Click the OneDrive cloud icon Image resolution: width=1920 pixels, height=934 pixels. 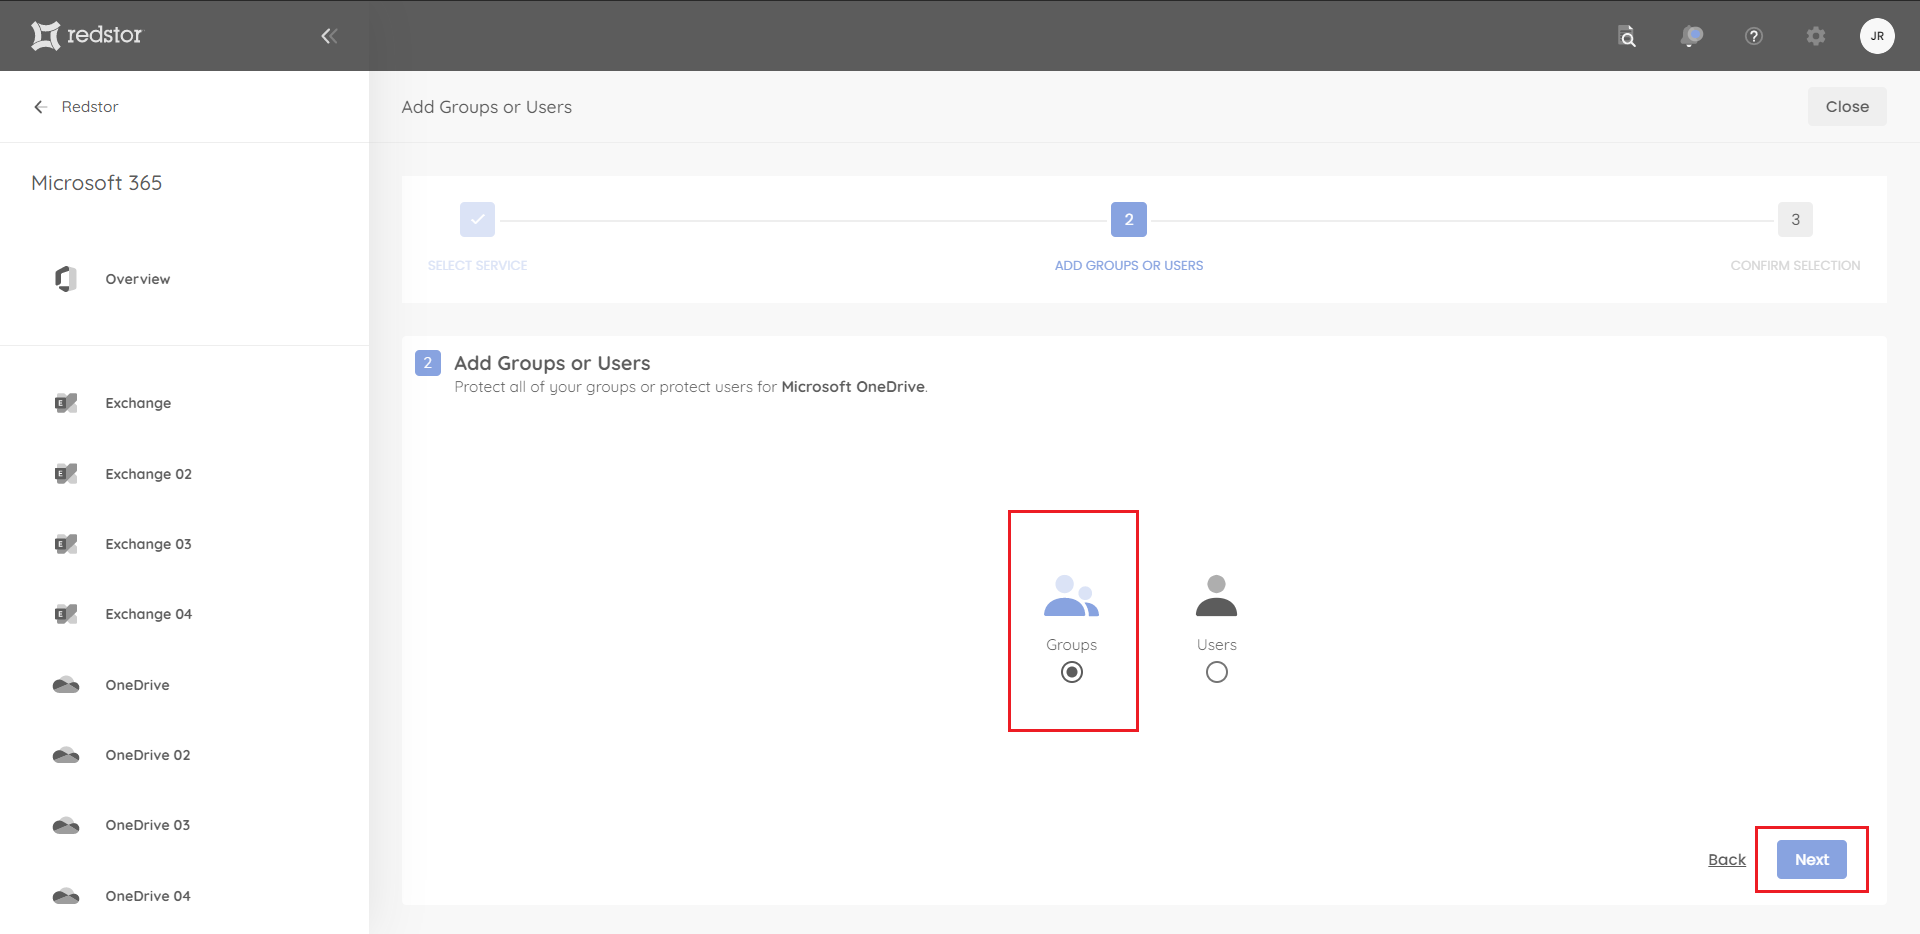pyautogui.click(x=66, y=685)
